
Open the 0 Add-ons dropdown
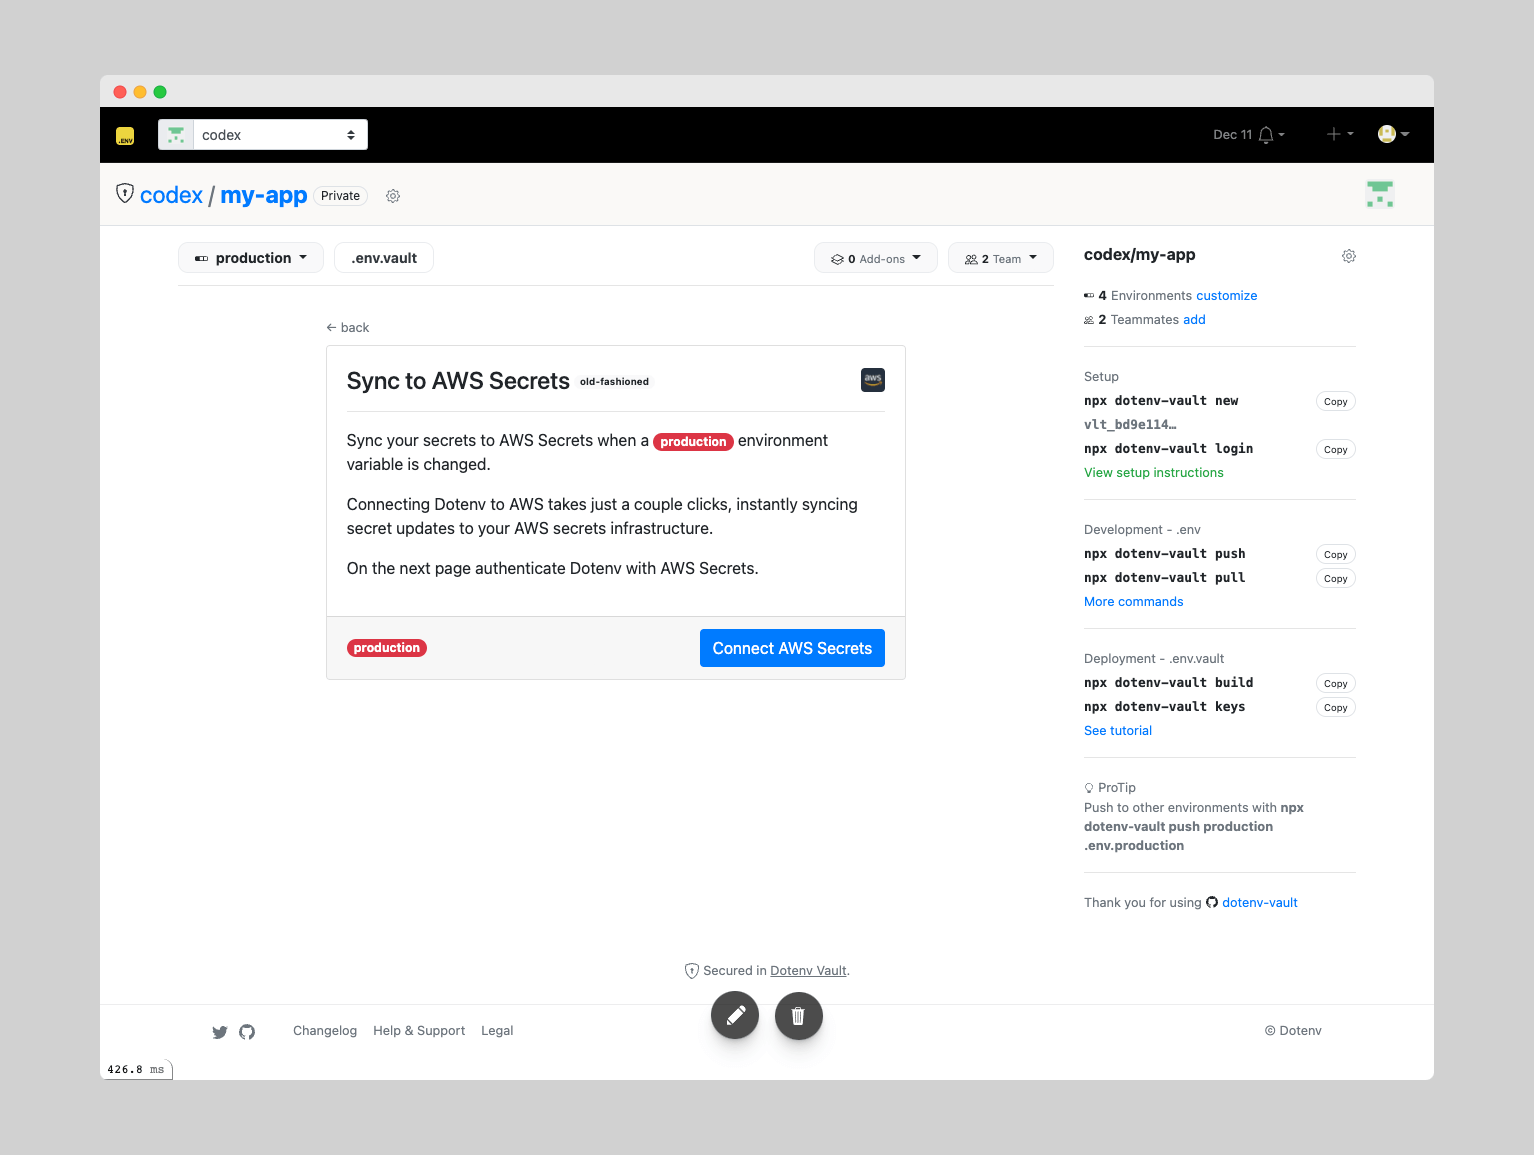pos(875,258)
